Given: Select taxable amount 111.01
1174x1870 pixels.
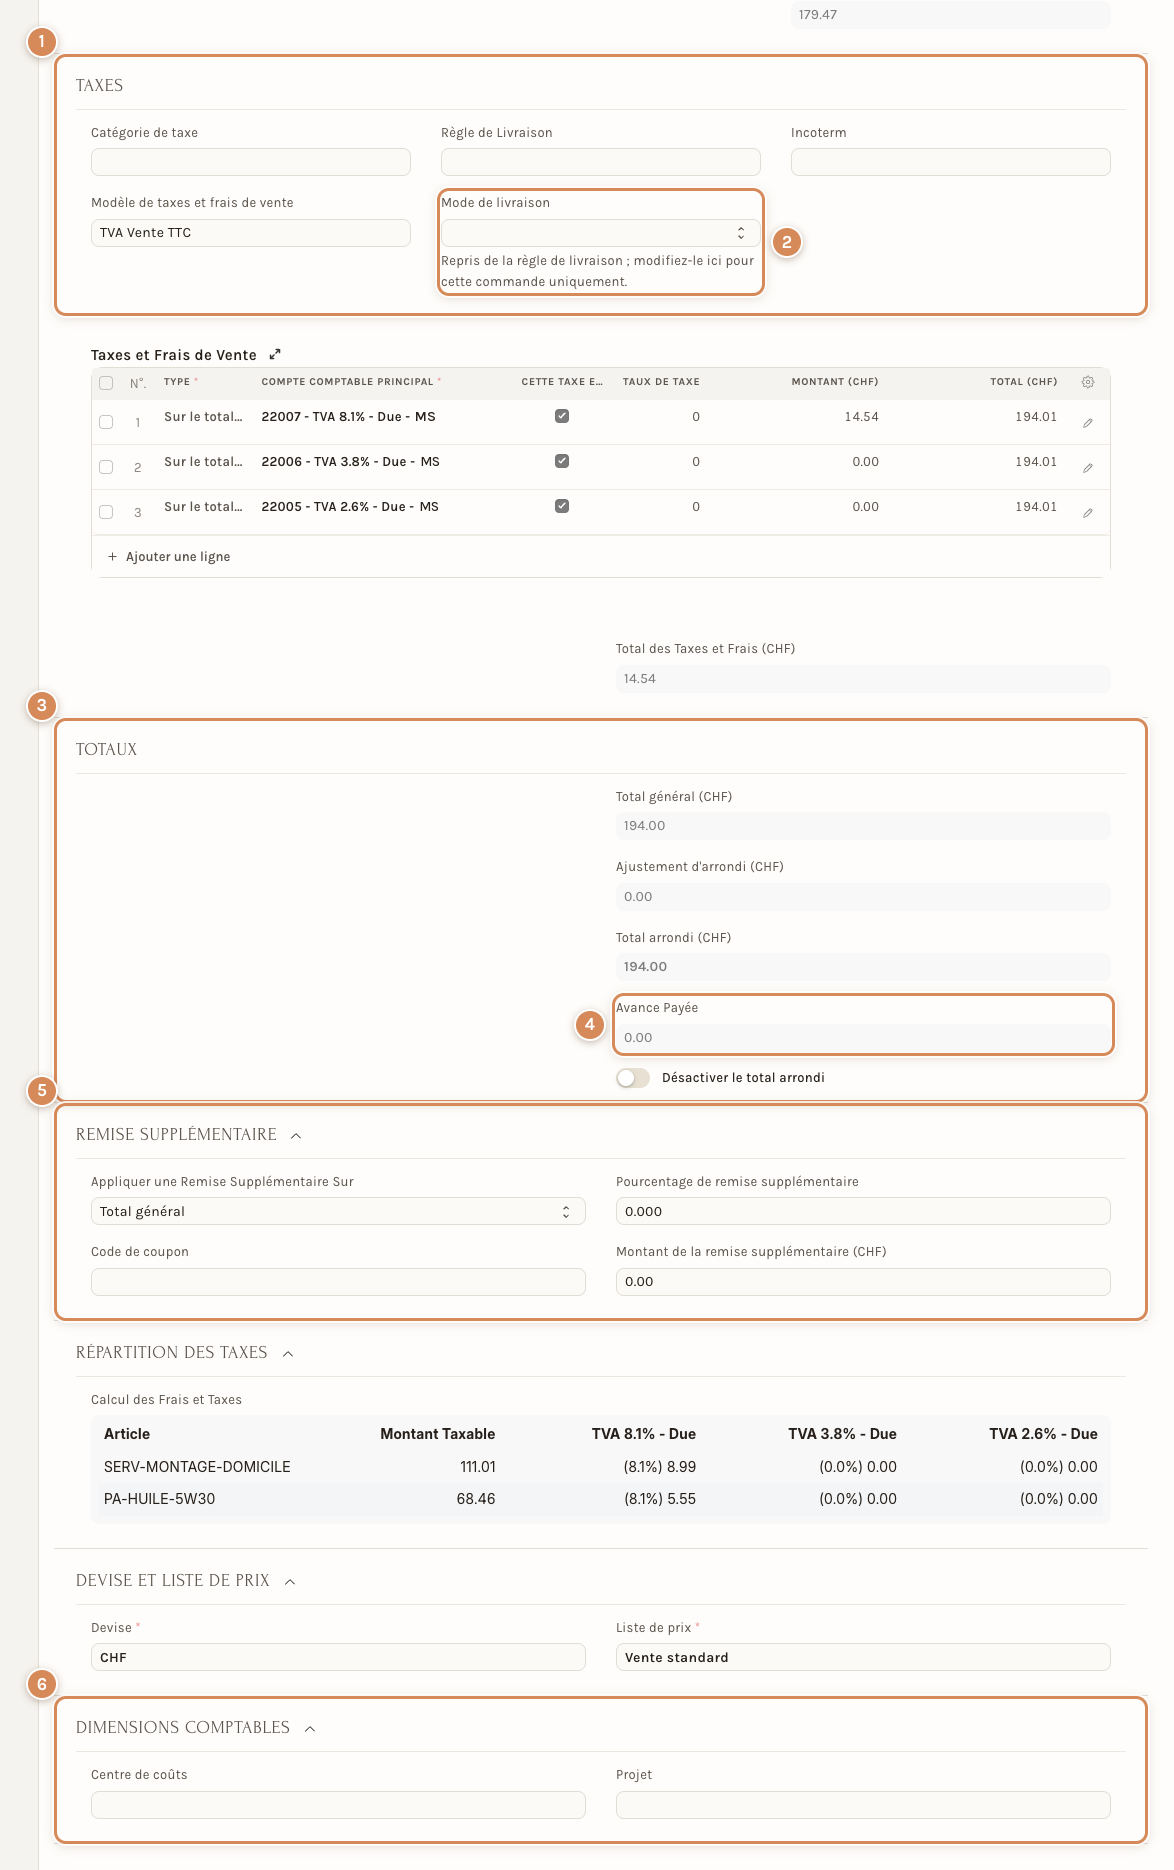Looking at the screenshot, I should pos(477,1467).
